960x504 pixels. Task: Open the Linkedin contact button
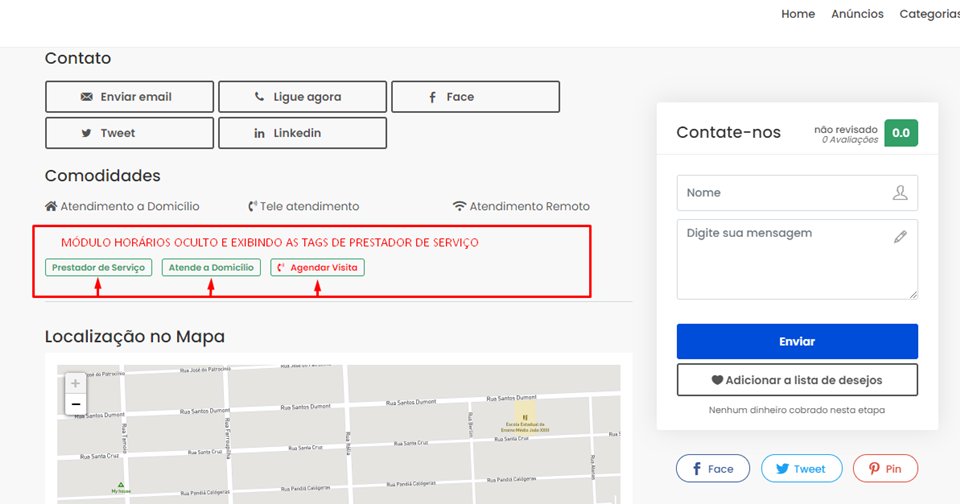[302, 133]
